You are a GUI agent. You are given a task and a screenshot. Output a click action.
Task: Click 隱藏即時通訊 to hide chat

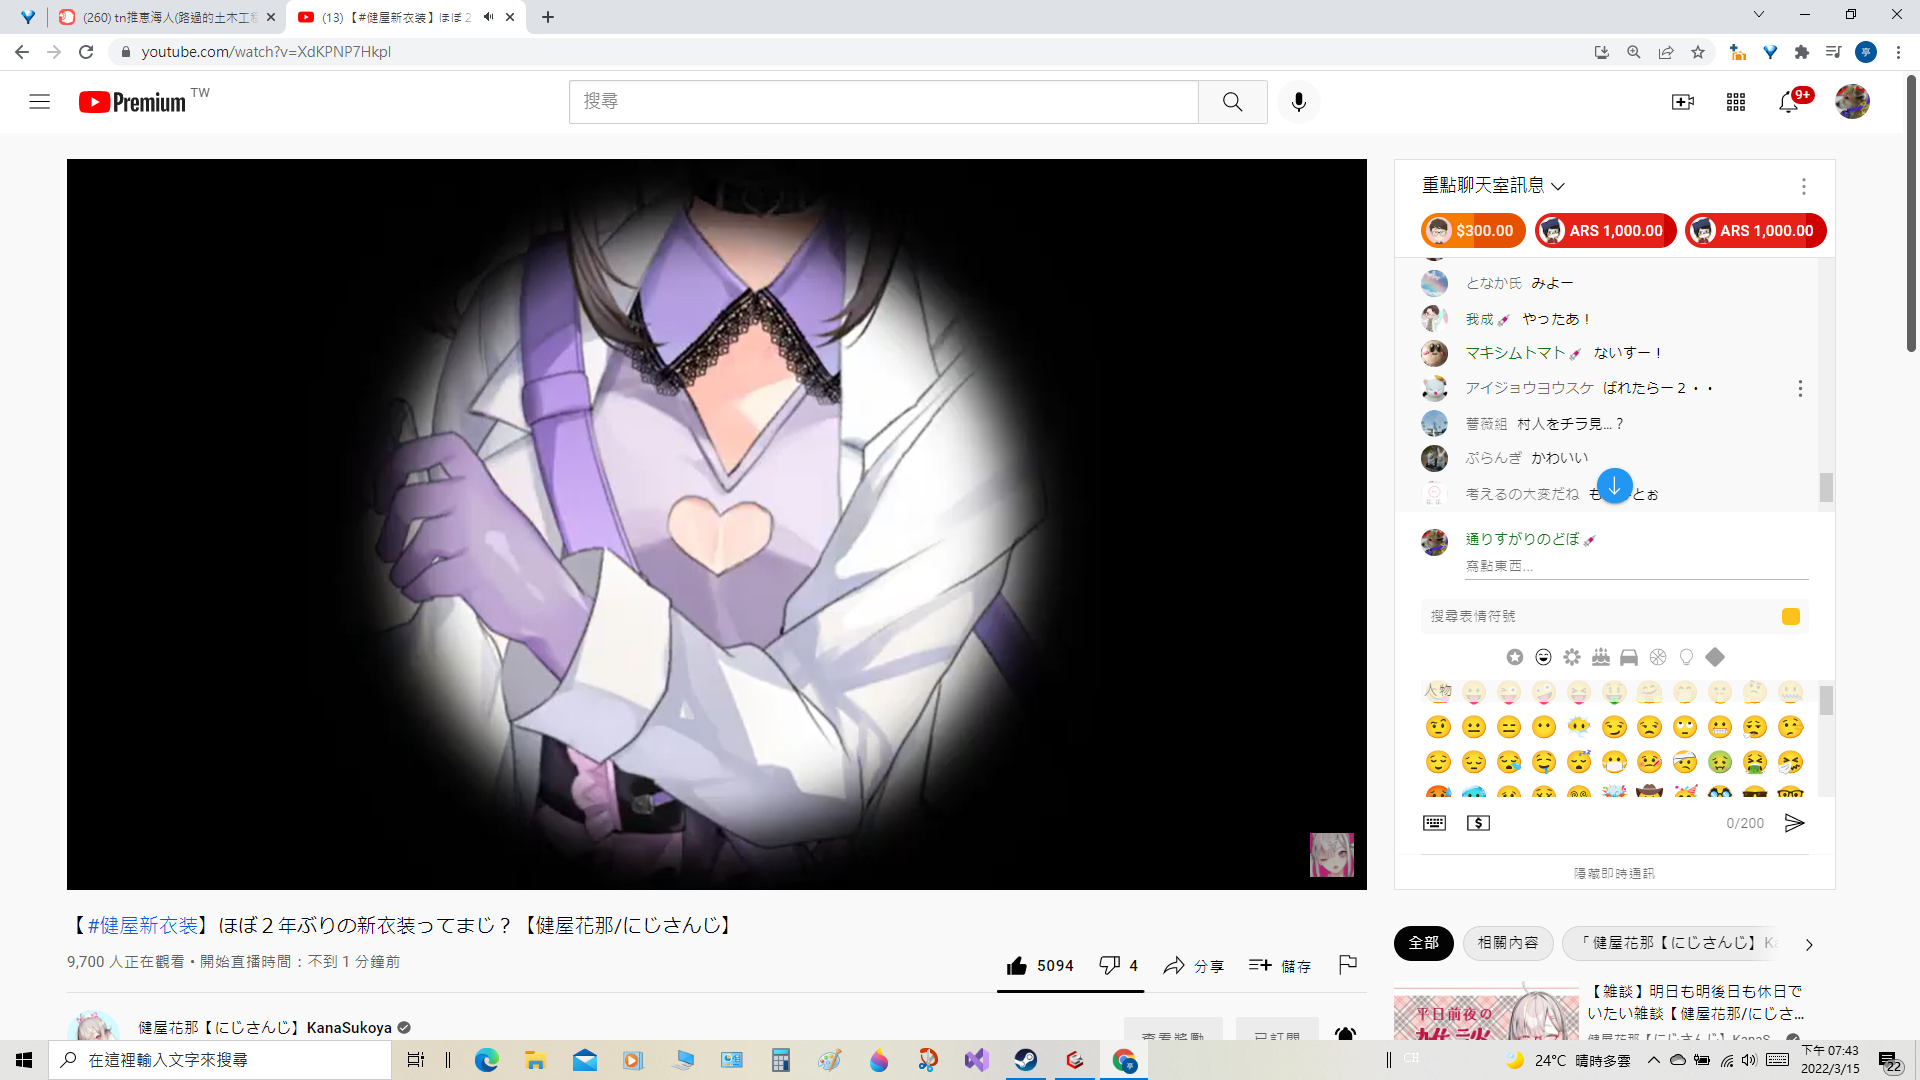tap(1614, 874)
